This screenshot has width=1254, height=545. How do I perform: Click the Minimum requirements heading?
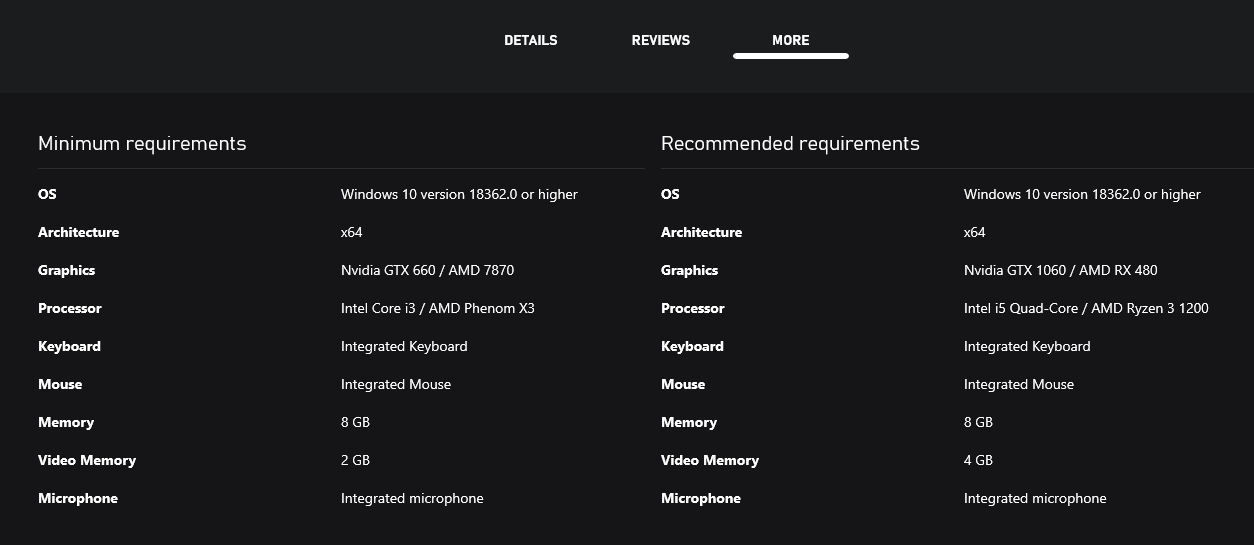[x=142, y=143]
